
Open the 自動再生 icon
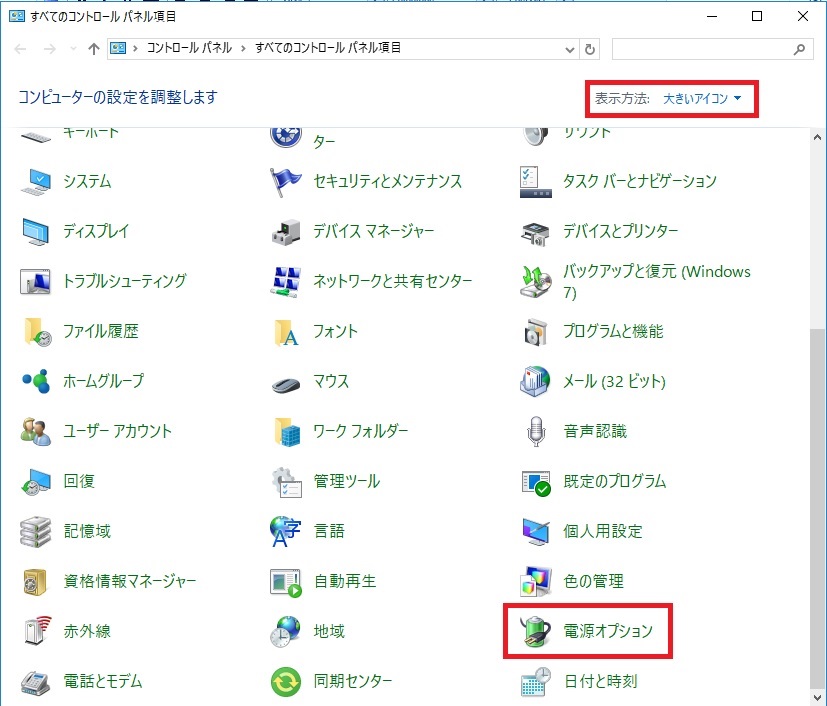point(285,582)
